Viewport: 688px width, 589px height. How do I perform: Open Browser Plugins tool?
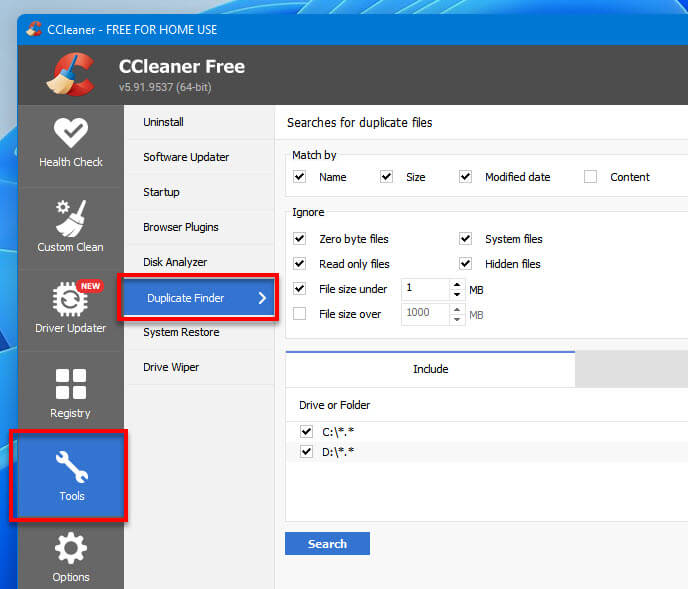pyautogui.click(x=200, y=227)
